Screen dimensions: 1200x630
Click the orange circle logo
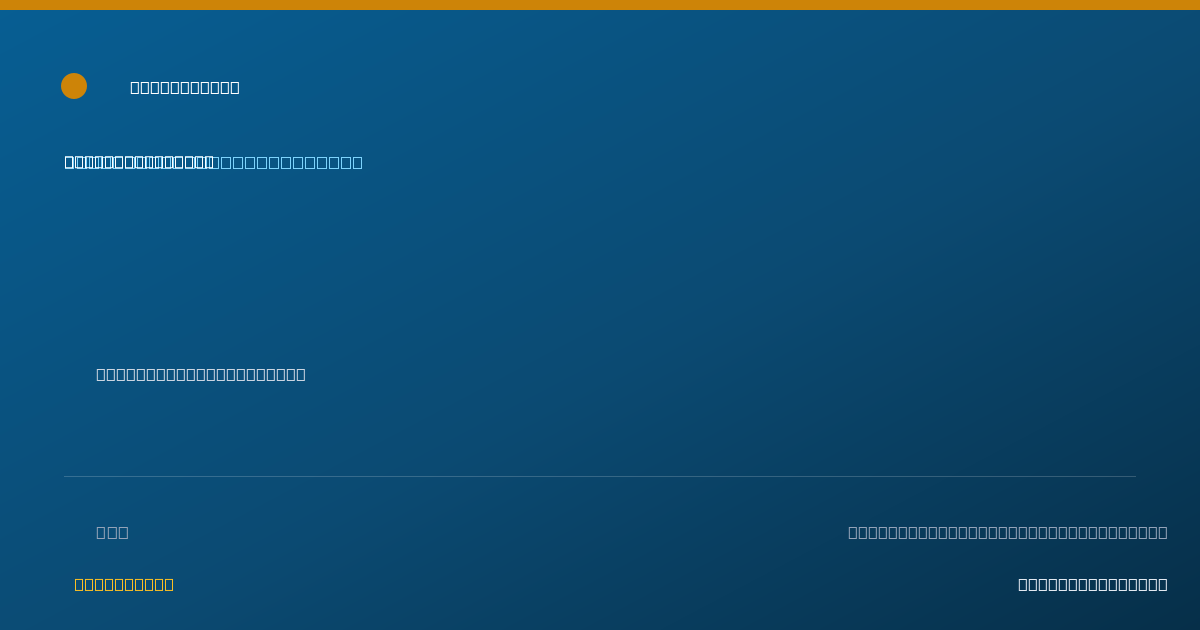tap(74, 86)
